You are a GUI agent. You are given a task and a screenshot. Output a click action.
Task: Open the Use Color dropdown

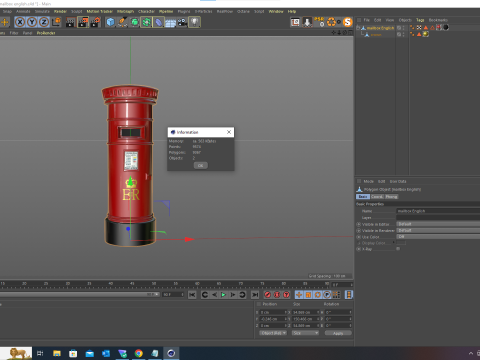pyautogui.click(x=438, y=237)
